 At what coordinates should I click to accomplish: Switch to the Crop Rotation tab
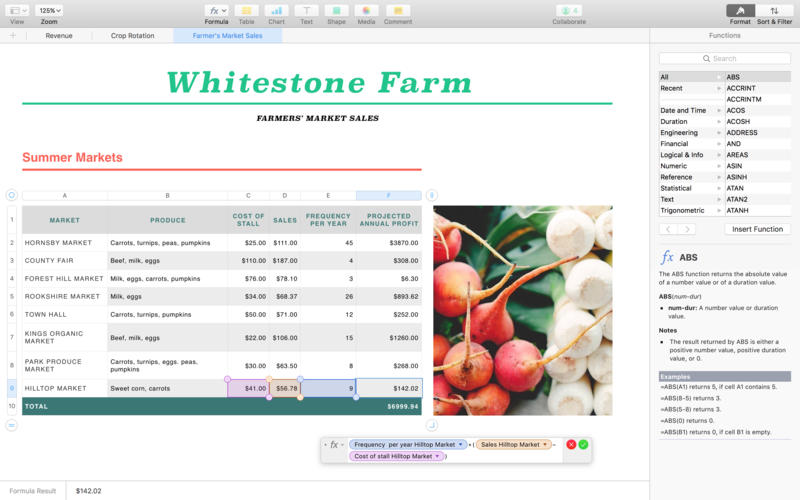point(132,35)
